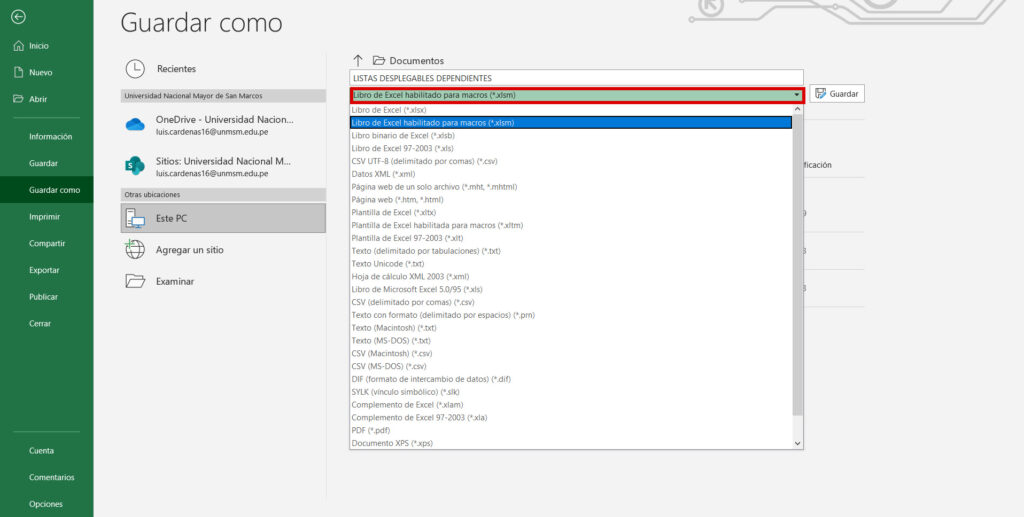Viewport: 1024px width, 517px height.
Task: Click the Nuevo new document icon
Action: pos(17,73)
